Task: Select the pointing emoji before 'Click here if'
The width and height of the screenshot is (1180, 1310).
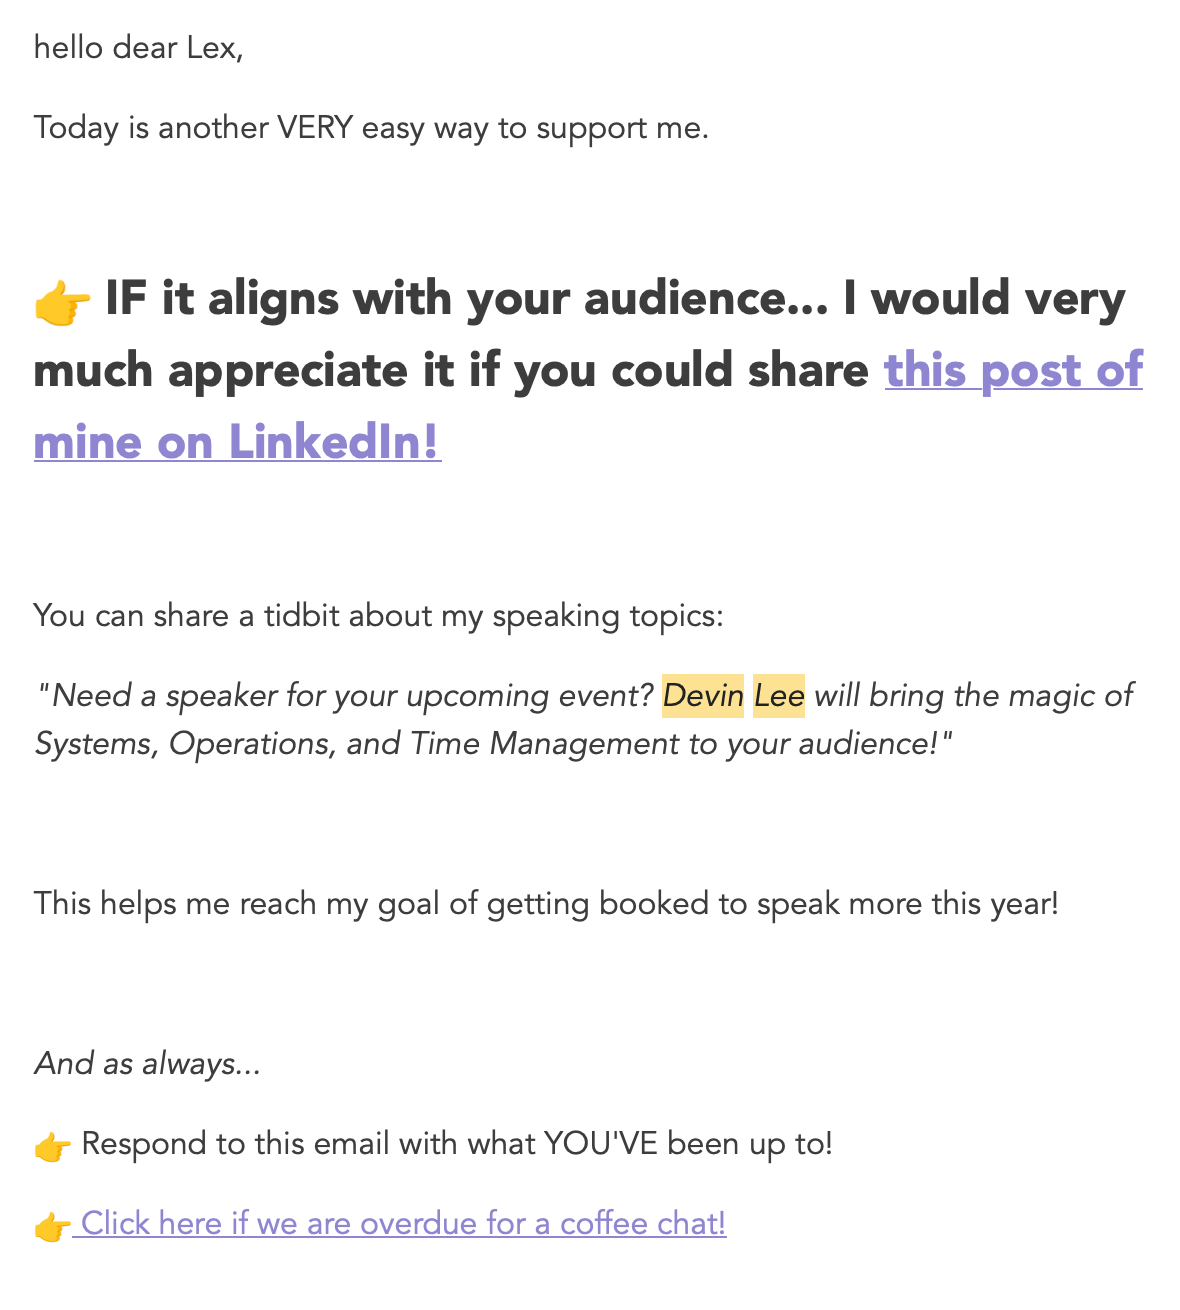Action: [52, 1226]
